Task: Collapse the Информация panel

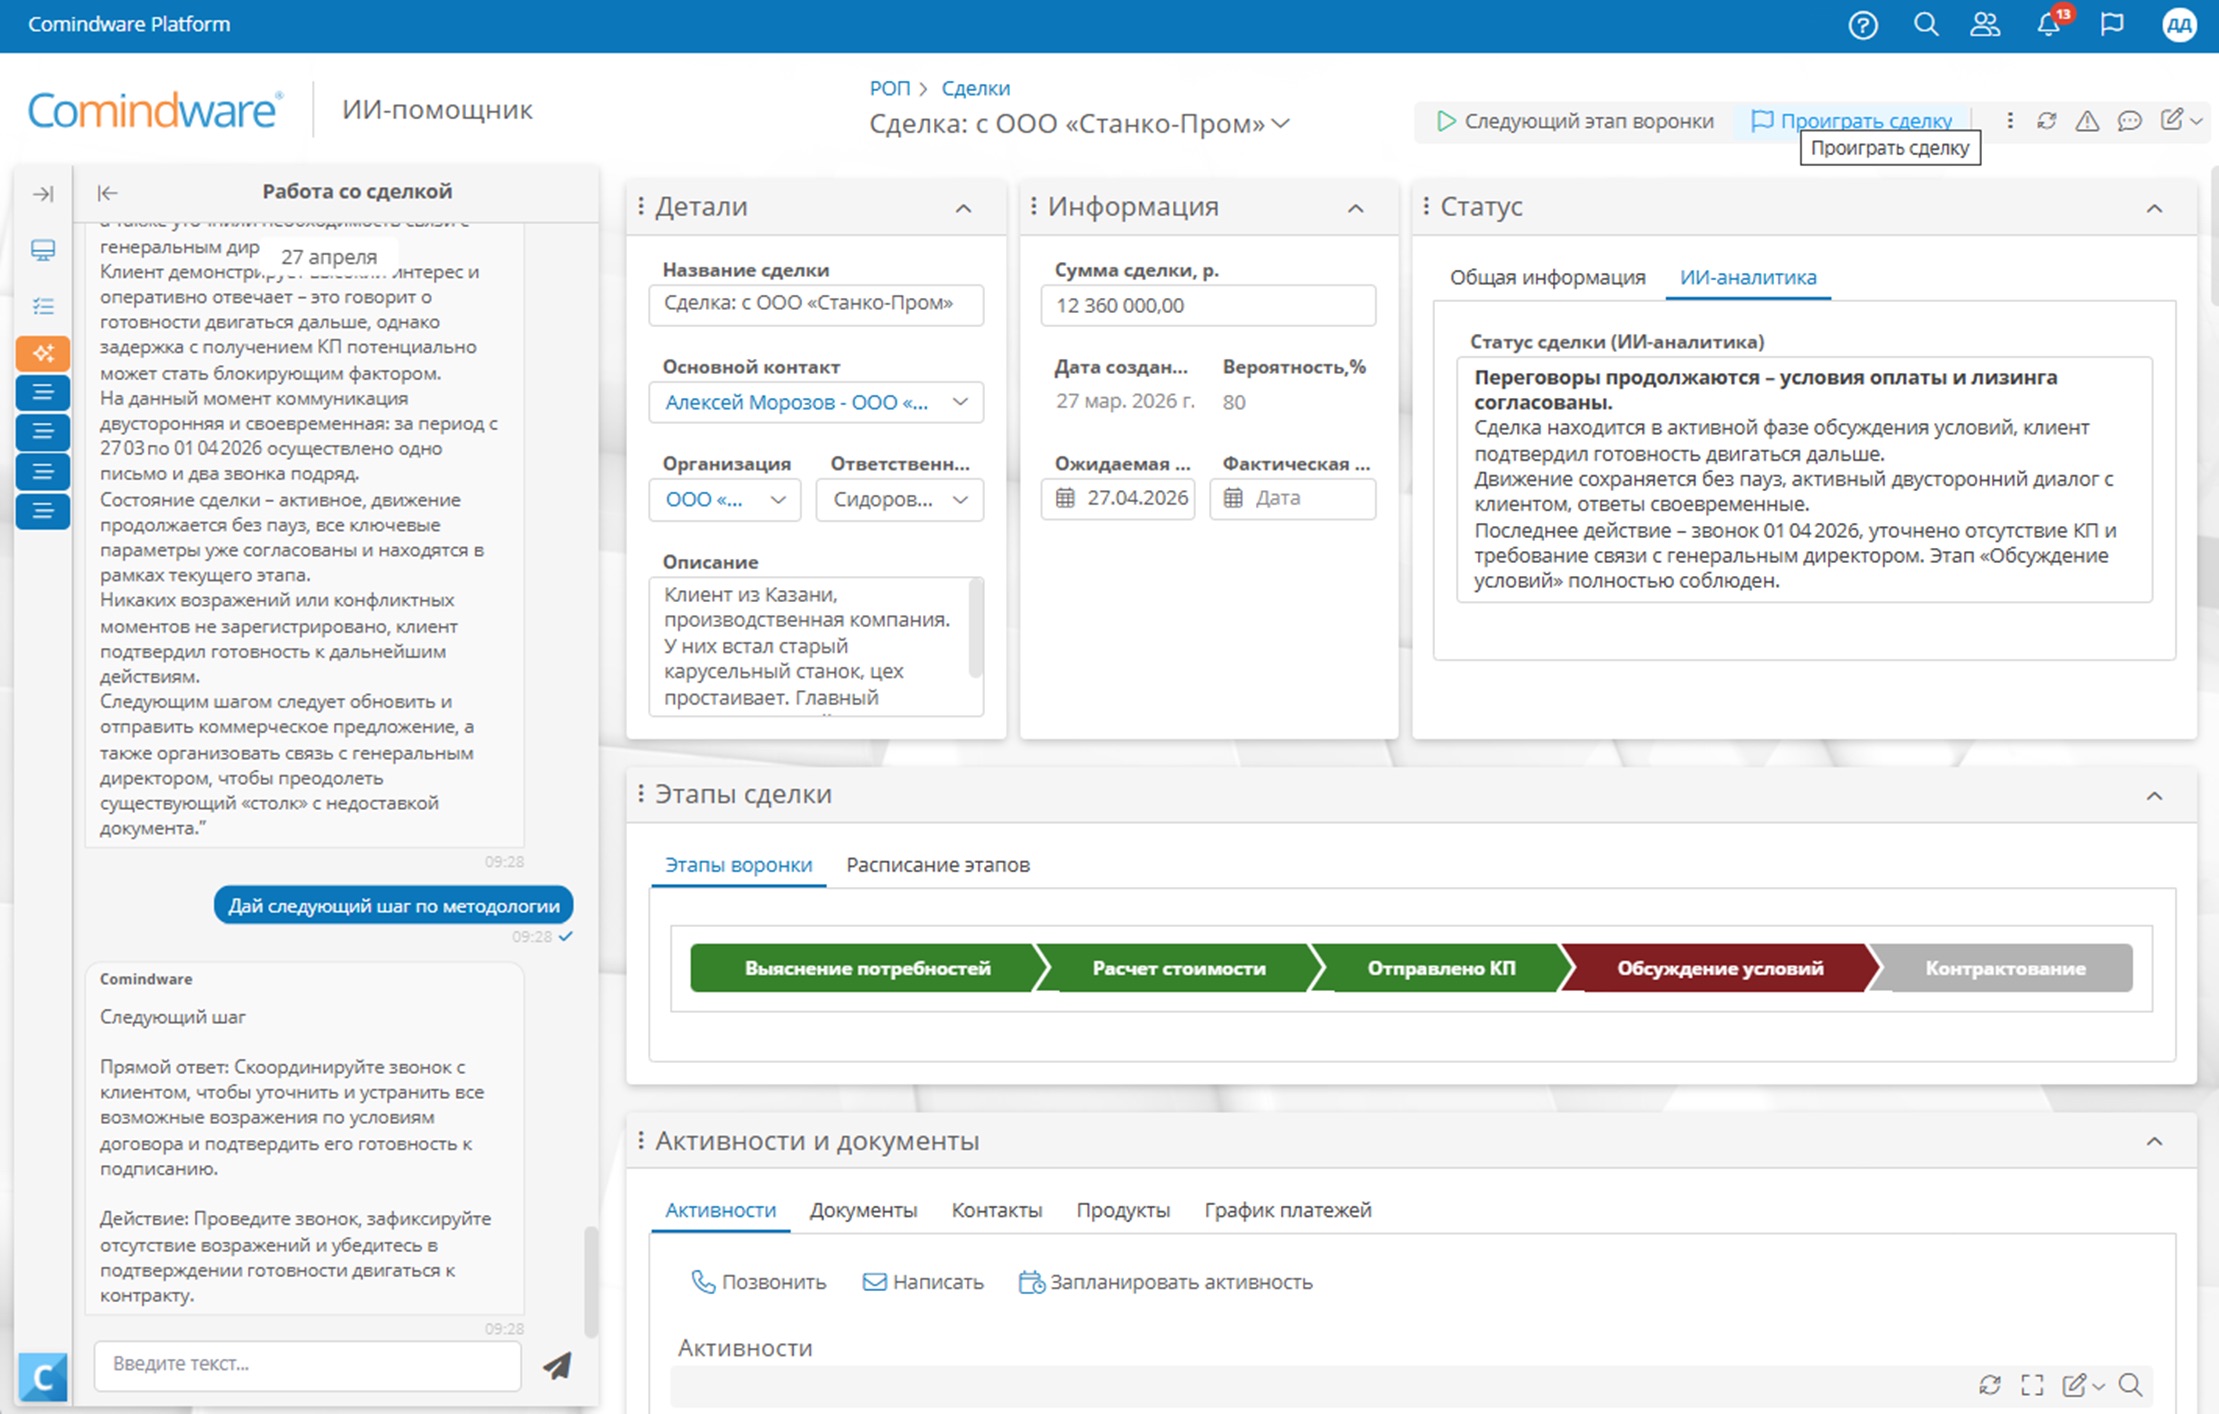Action: point(1355,208)
